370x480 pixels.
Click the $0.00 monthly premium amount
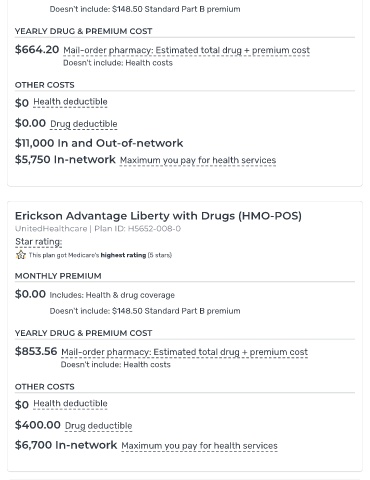(30, 294)
